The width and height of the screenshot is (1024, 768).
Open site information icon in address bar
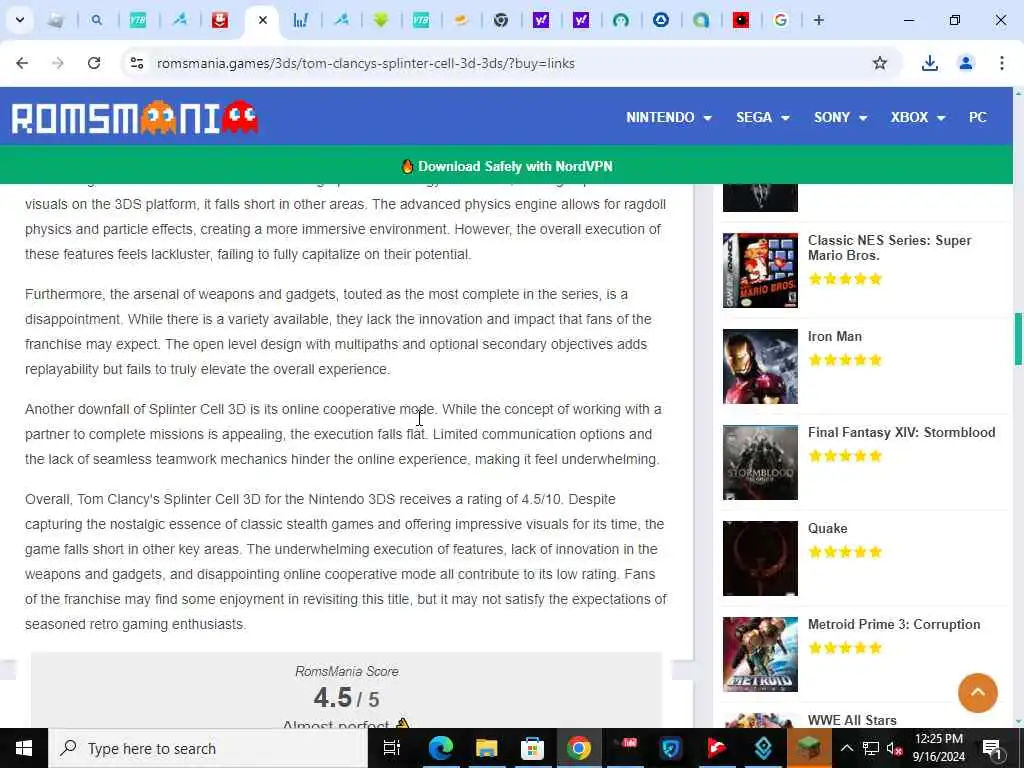tap(137, 63)
